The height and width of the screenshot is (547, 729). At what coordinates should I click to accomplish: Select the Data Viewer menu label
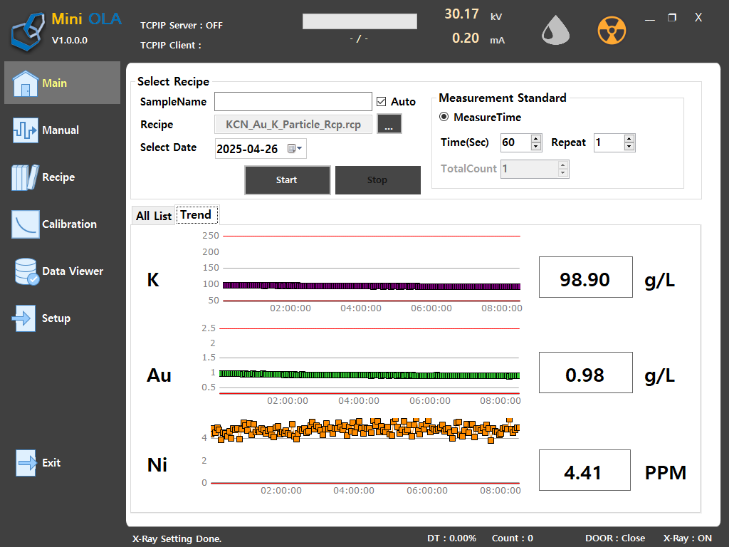click(x=73, y=271)
